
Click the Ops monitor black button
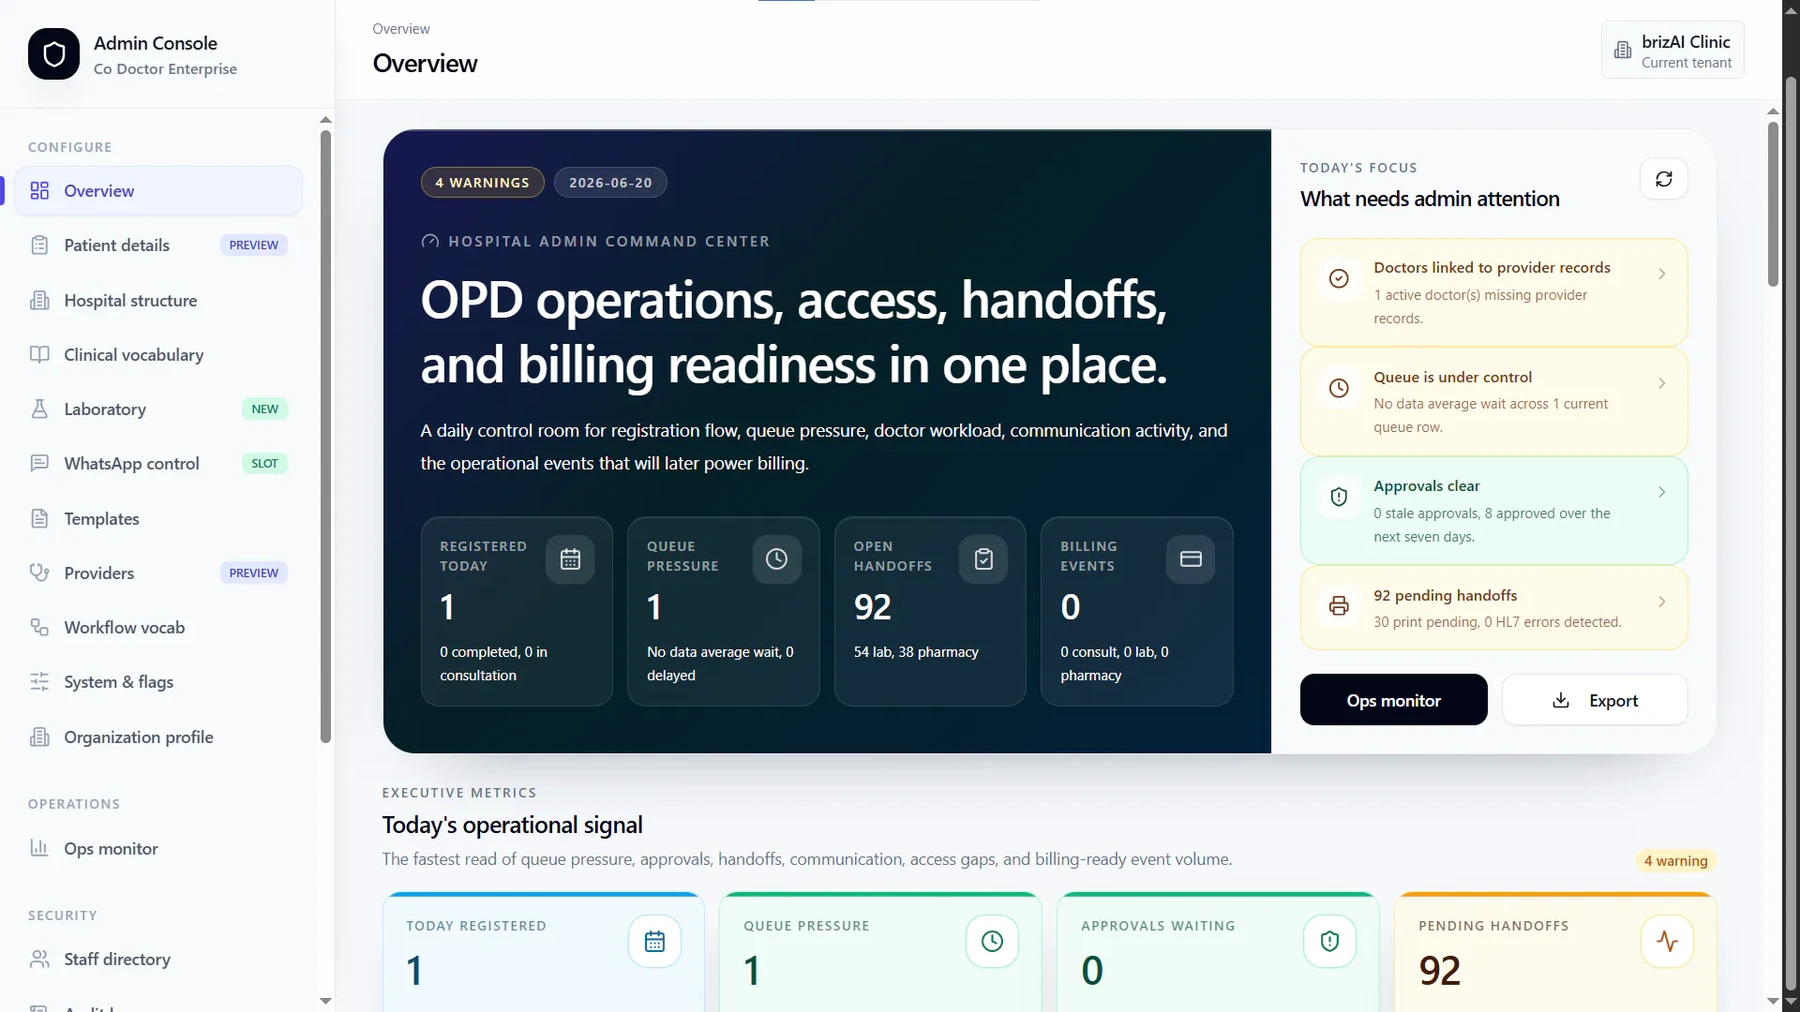(1393, 700)
